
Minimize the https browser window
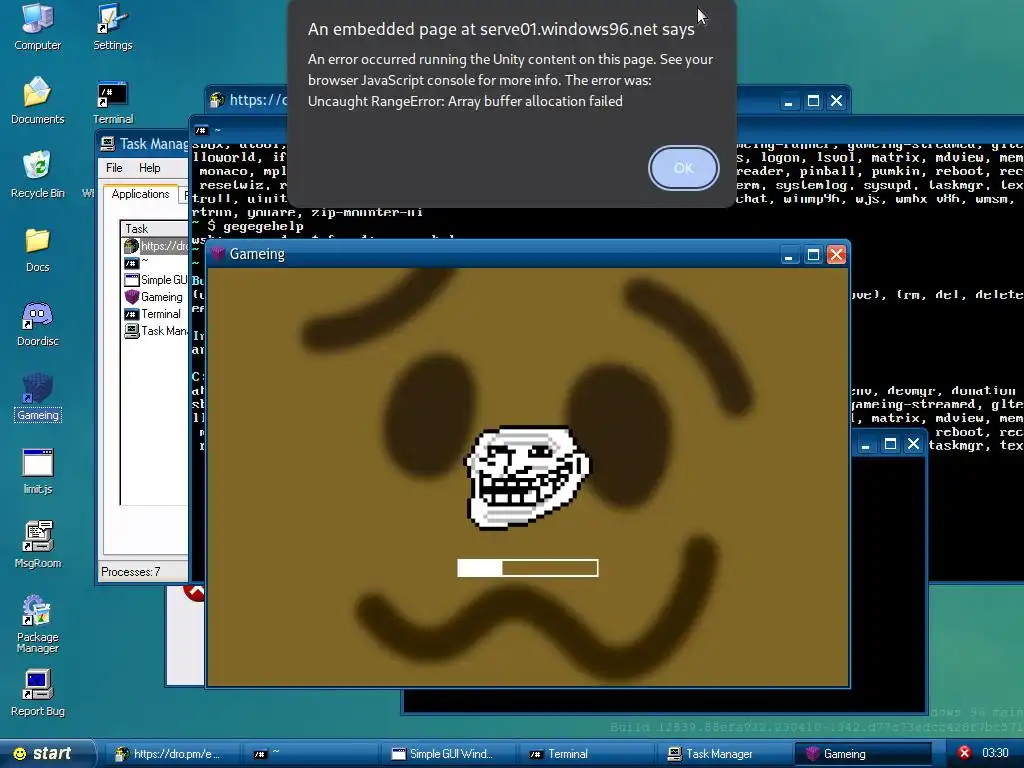(789, 101)
